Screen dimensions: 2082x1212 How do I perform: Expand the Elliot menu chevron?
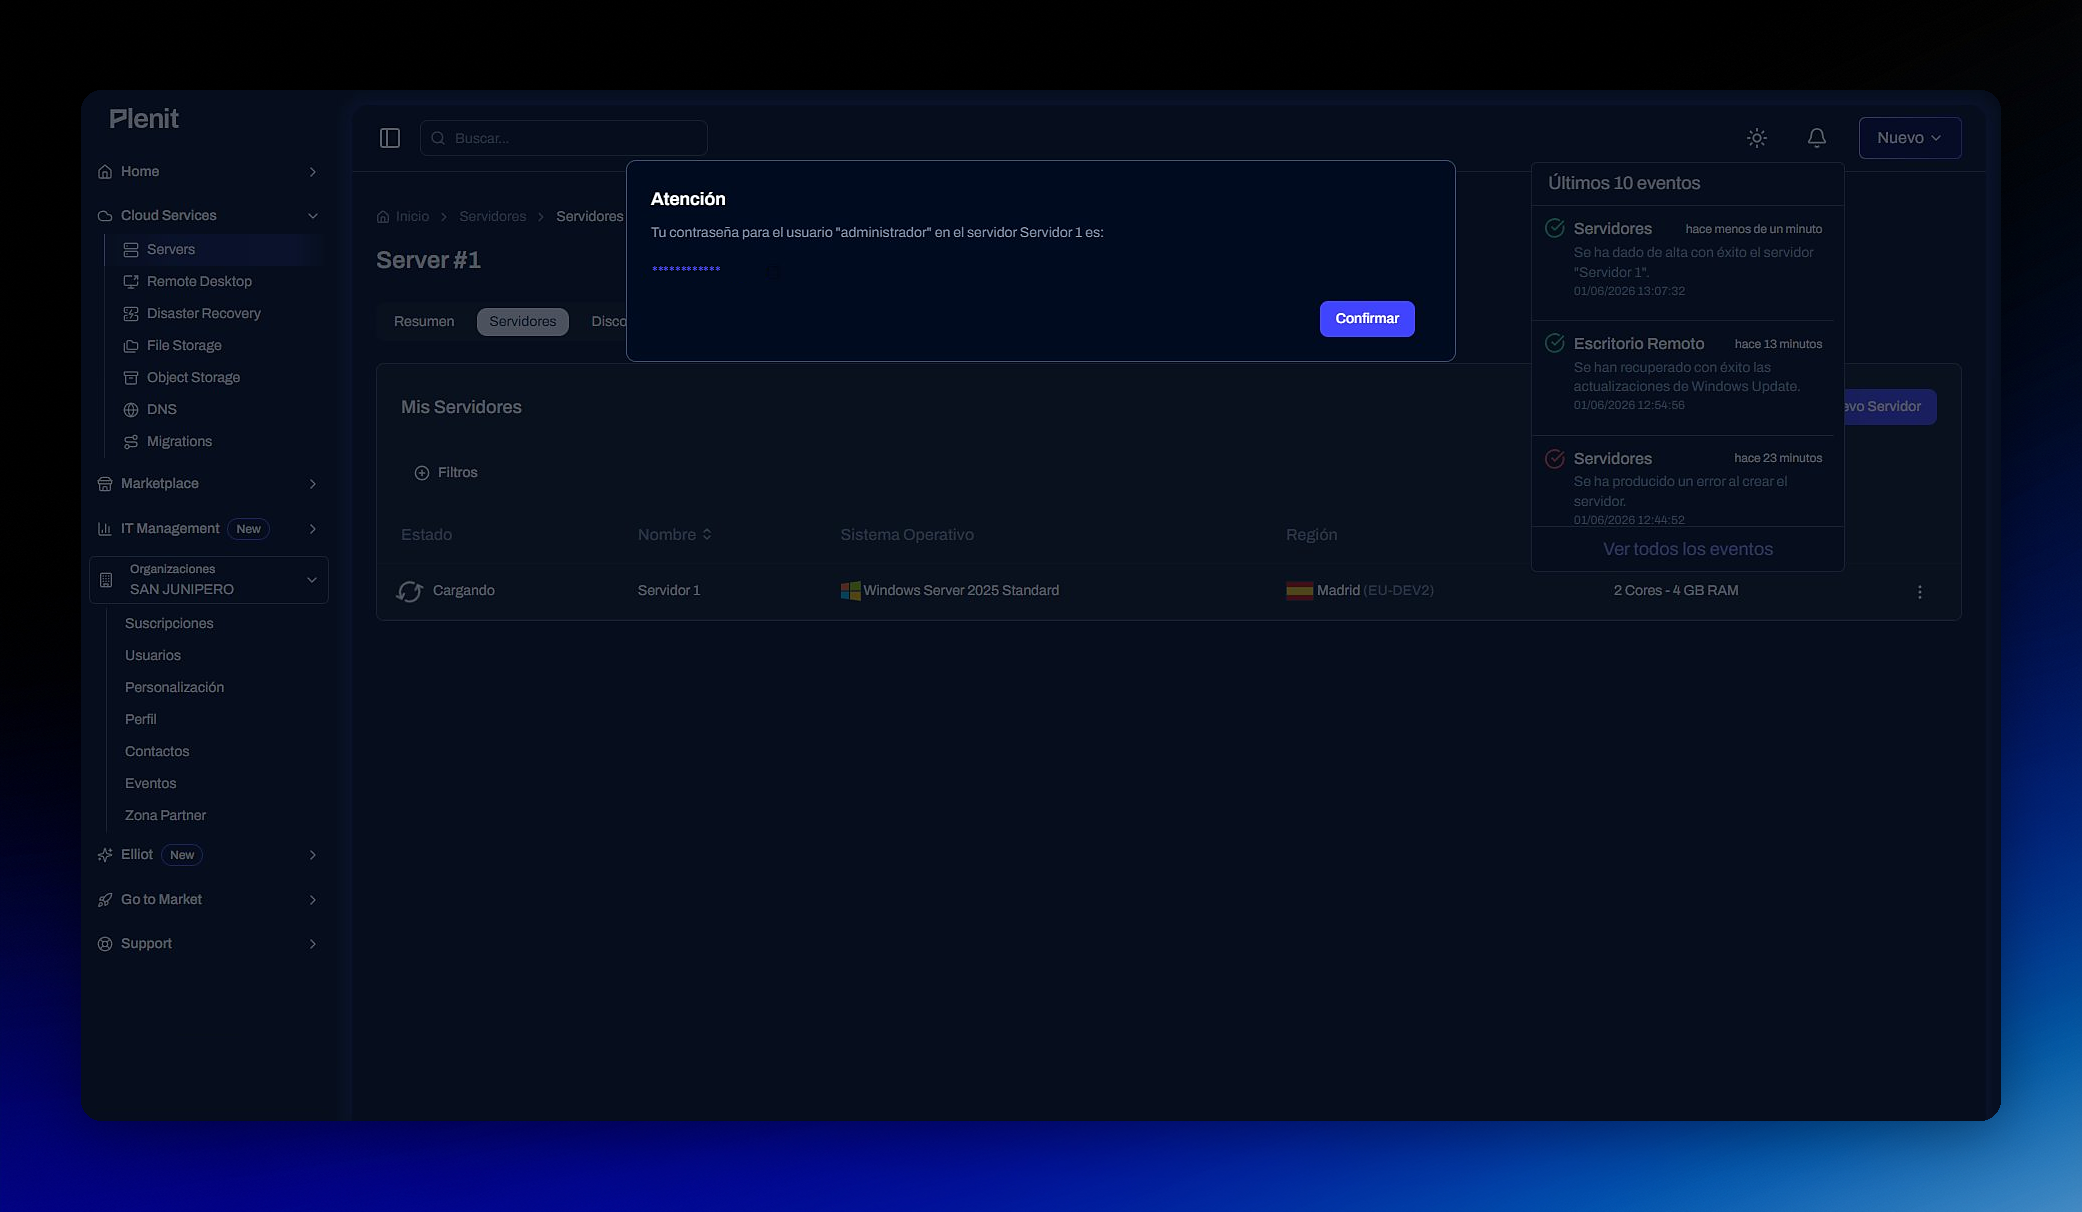(x=313, y=855)
